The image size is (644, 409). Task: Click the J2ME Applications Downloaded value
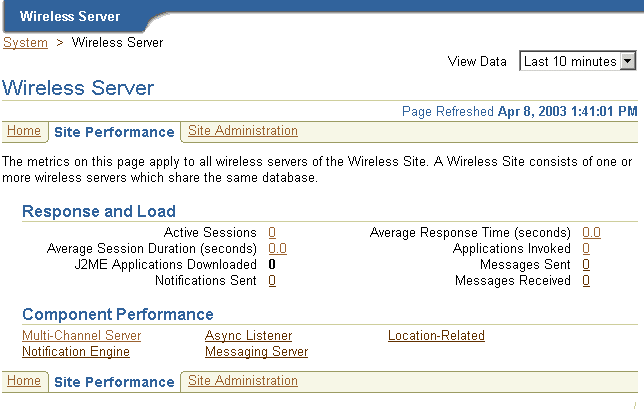272,264
